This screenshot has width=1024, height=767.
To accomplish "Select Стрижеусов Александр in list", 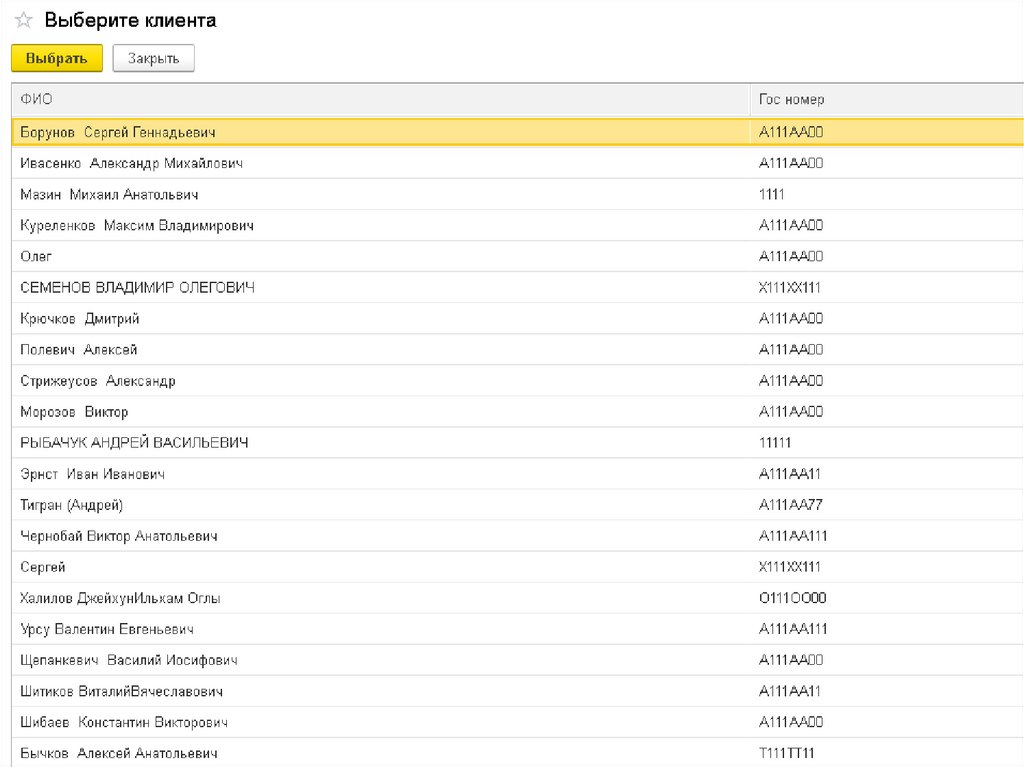I will pyautogui.click(x=98, y=381).
